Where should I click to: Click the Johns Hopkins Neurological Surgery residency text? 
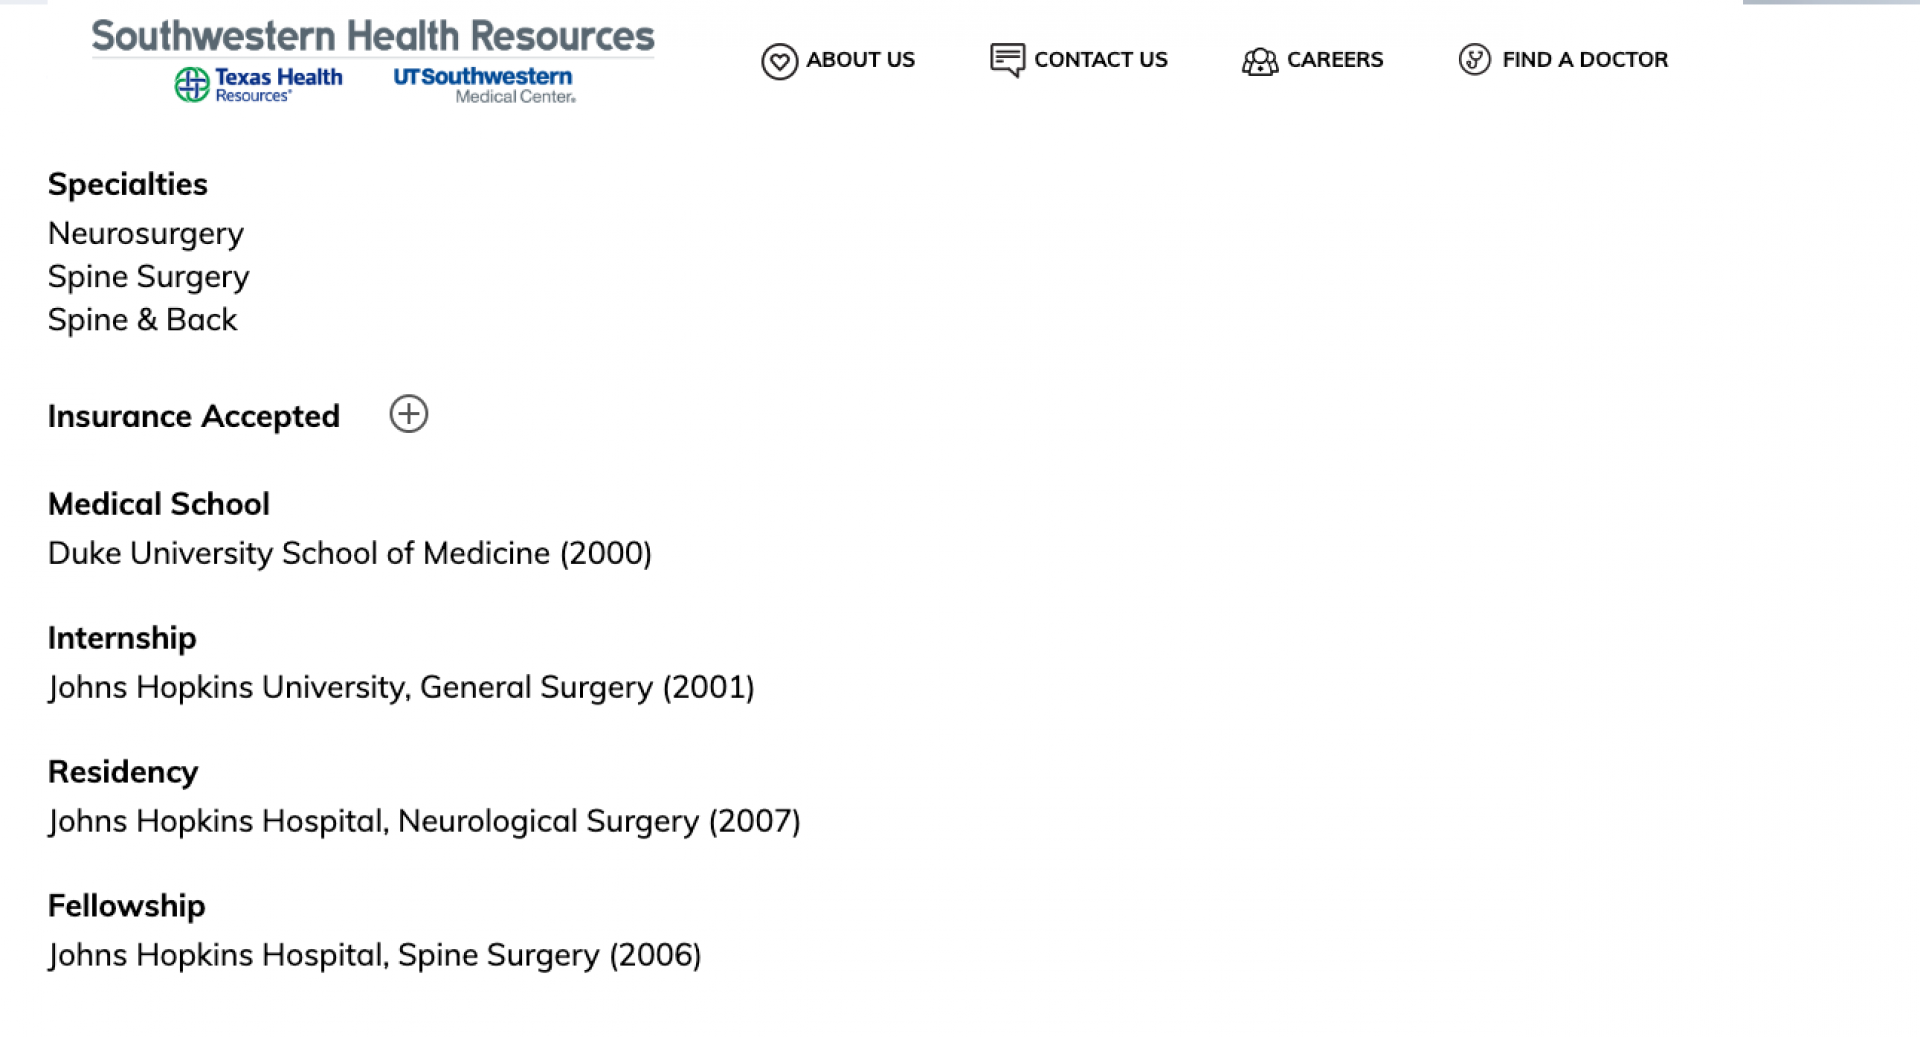pos(424,821)
